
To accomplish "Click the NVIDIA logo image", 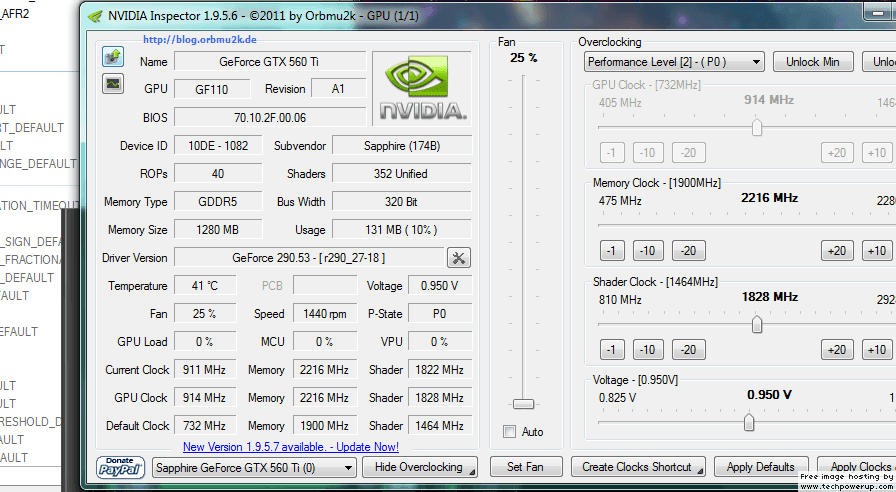I will pos(422,89).
